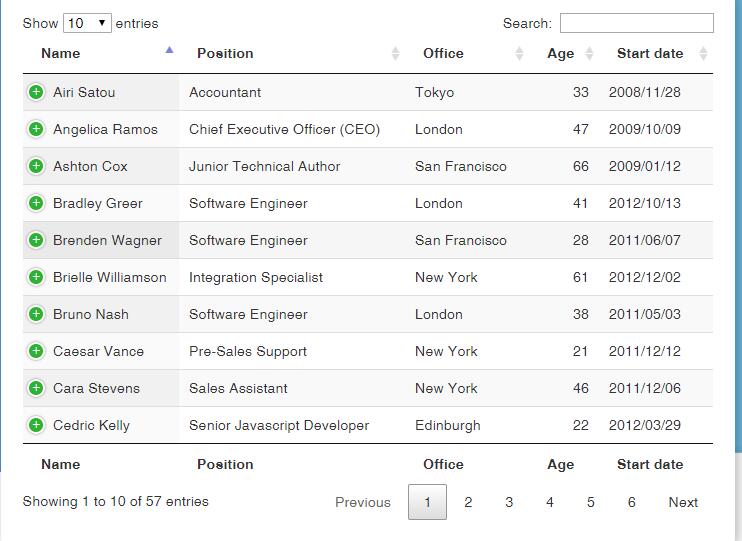
Task: Click into the Search input field
Action: click(636, 23)
